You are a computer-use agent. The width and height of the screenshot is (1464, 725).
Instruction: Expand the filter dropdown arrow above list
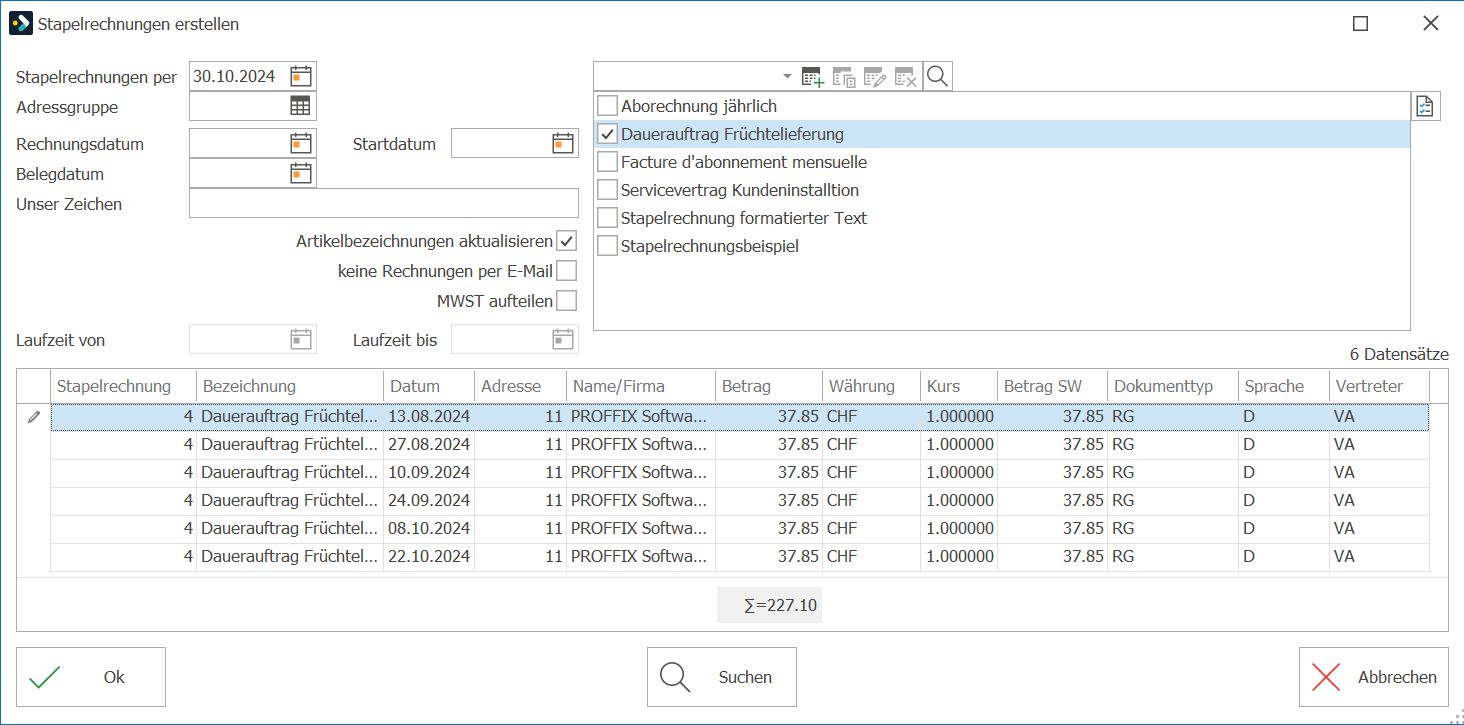click(786, 76)
